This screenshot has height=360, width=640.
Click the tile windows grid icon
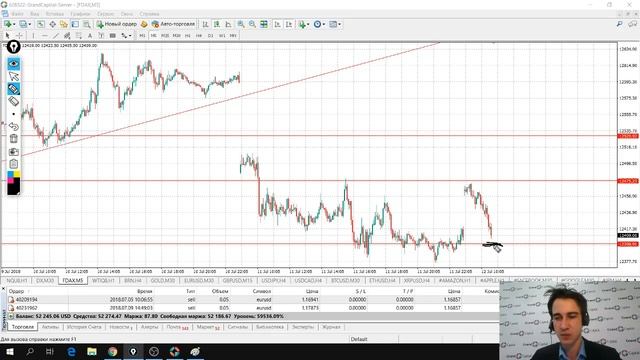coord(264,24)
